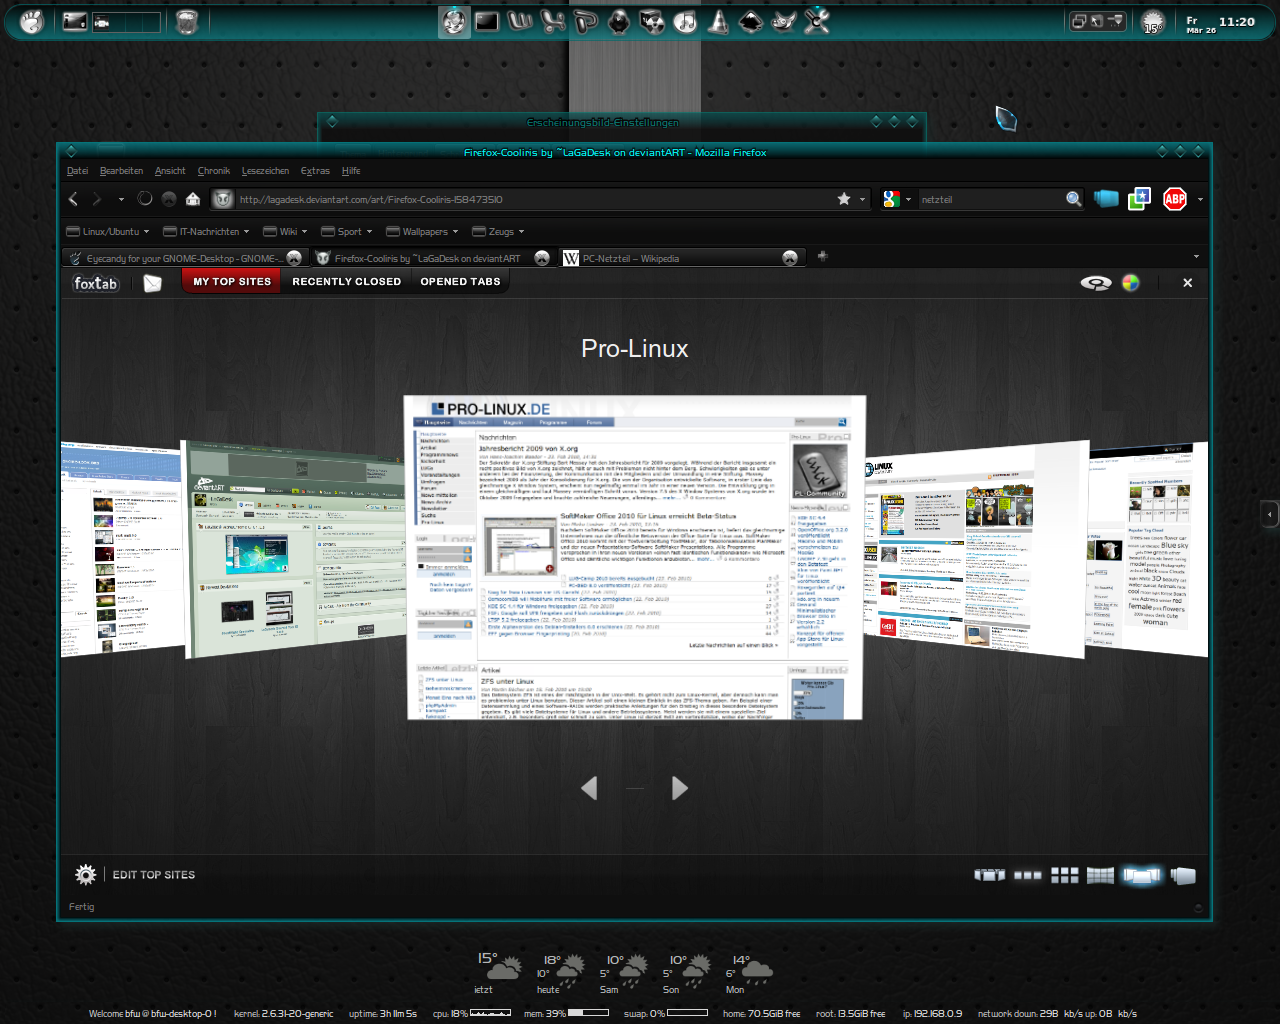Click in the netzteil search field
The image size is (1280, 1024).
[x=990, y=199]
